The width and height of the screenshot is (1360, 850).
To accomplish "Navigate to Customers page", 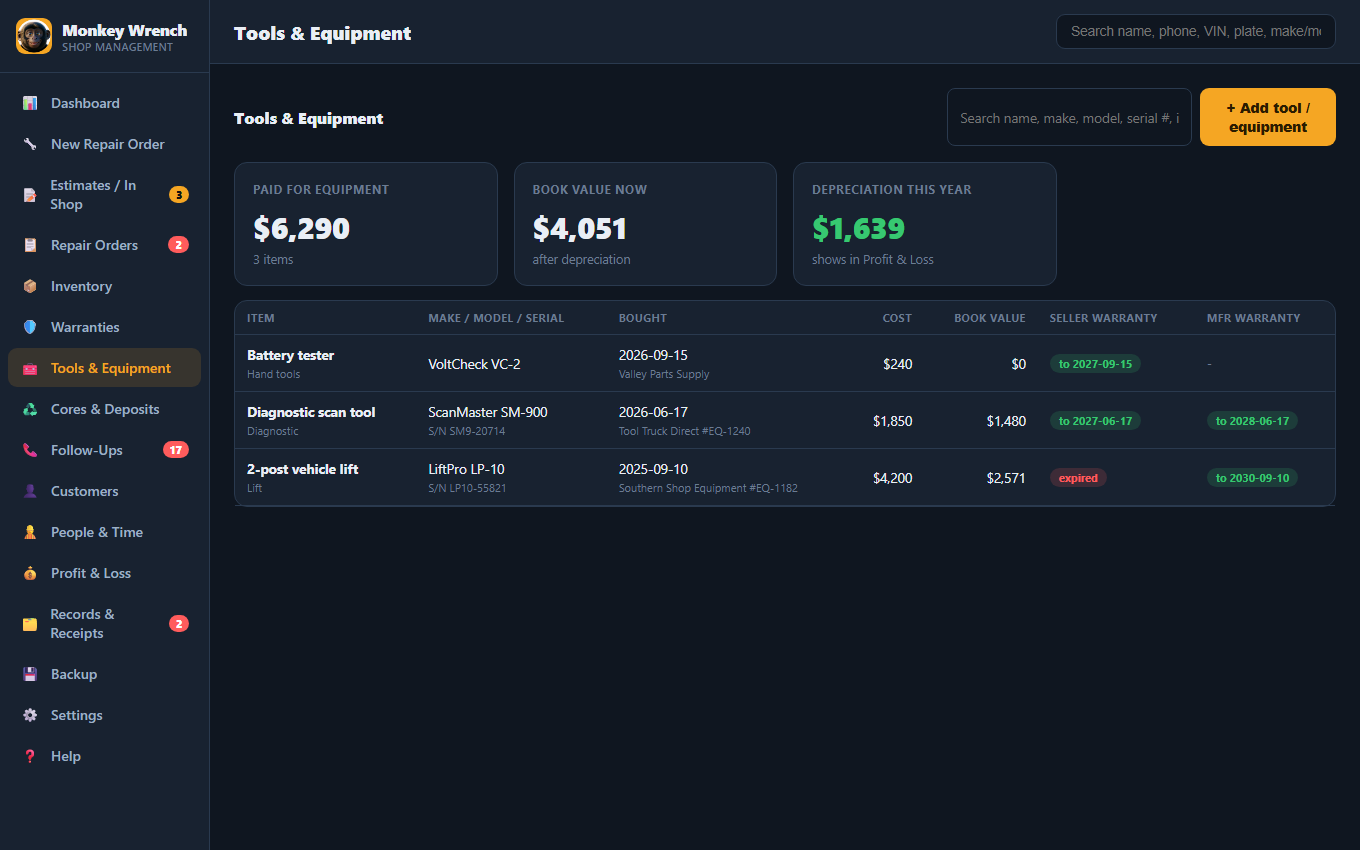I will [x=104, y=491].
